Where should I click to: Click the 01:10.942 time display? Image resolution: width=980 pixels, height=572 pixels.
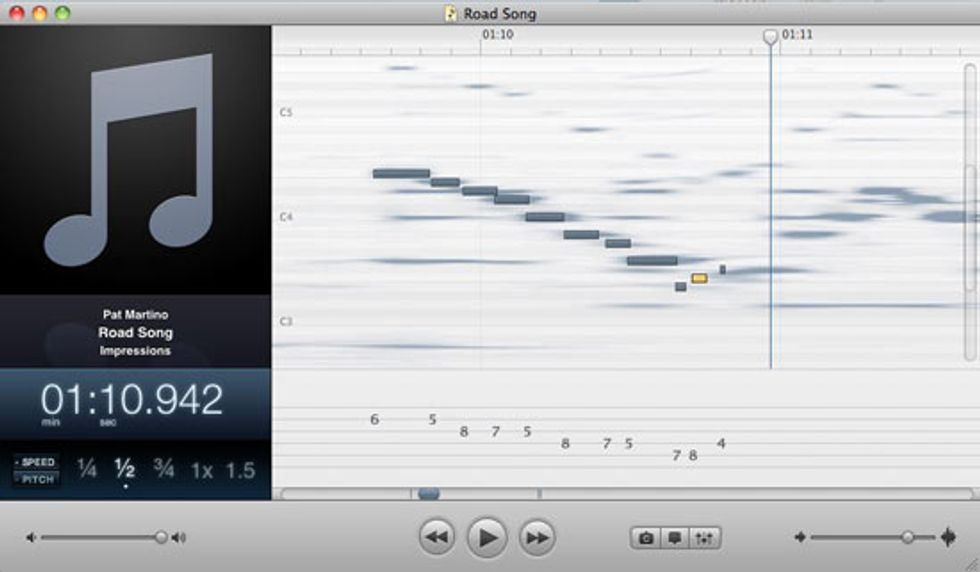point(132,399)
